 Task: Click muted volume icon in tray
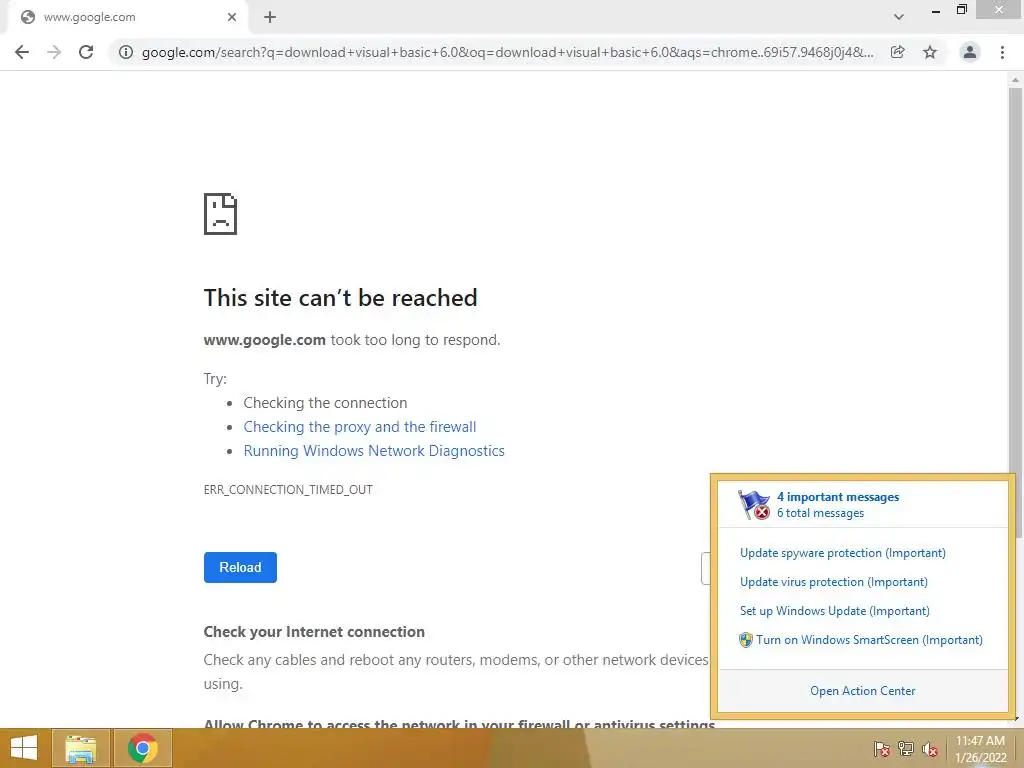[x=930, y=749]
